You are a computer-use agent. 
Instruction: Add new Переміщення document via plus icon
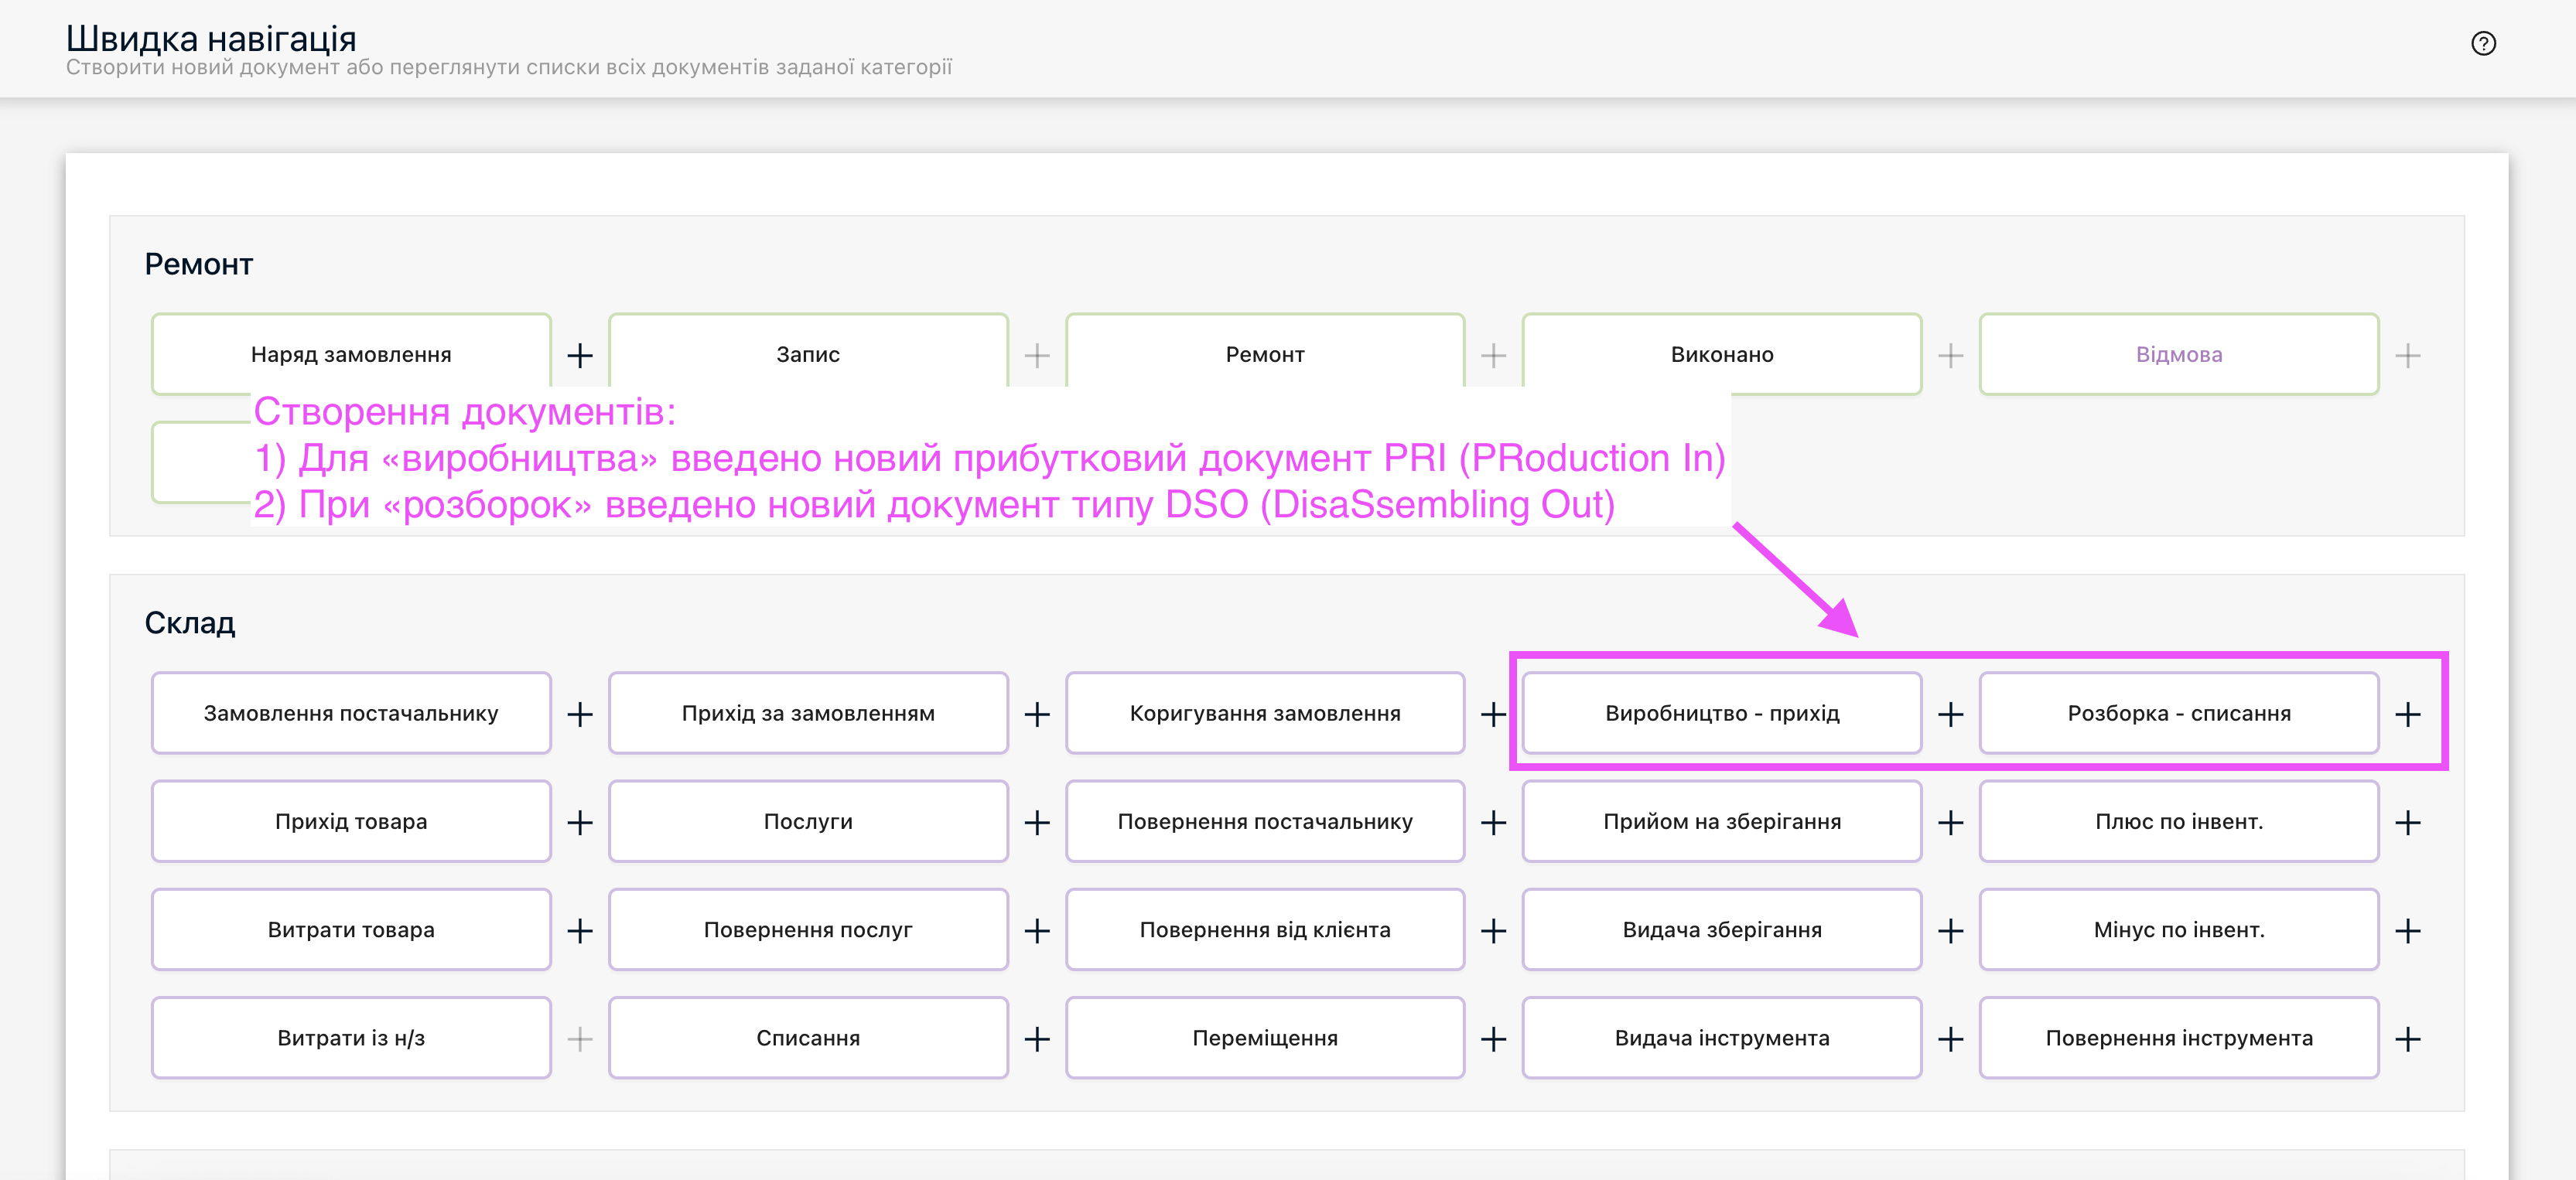click(x=1493, y=1039)
